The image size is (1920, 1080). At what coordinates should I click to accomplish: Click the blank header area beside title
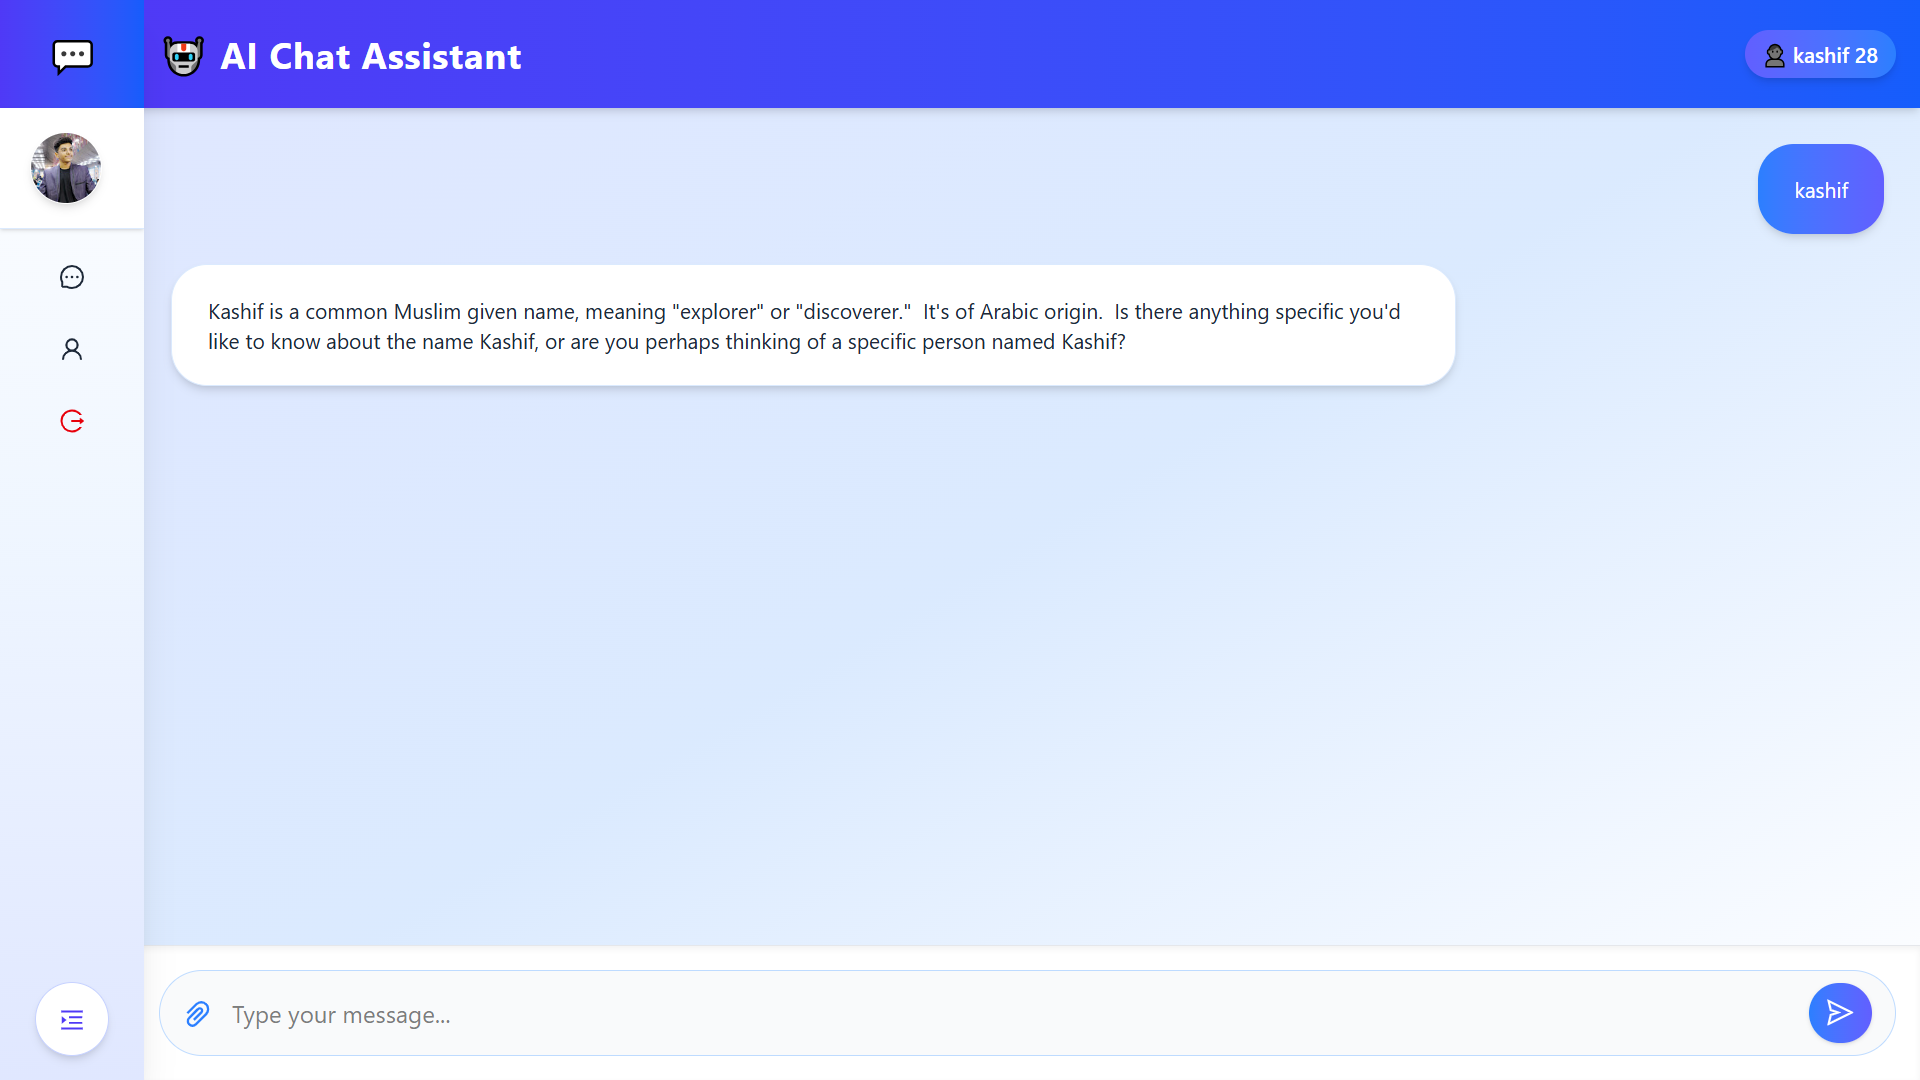1100,55
